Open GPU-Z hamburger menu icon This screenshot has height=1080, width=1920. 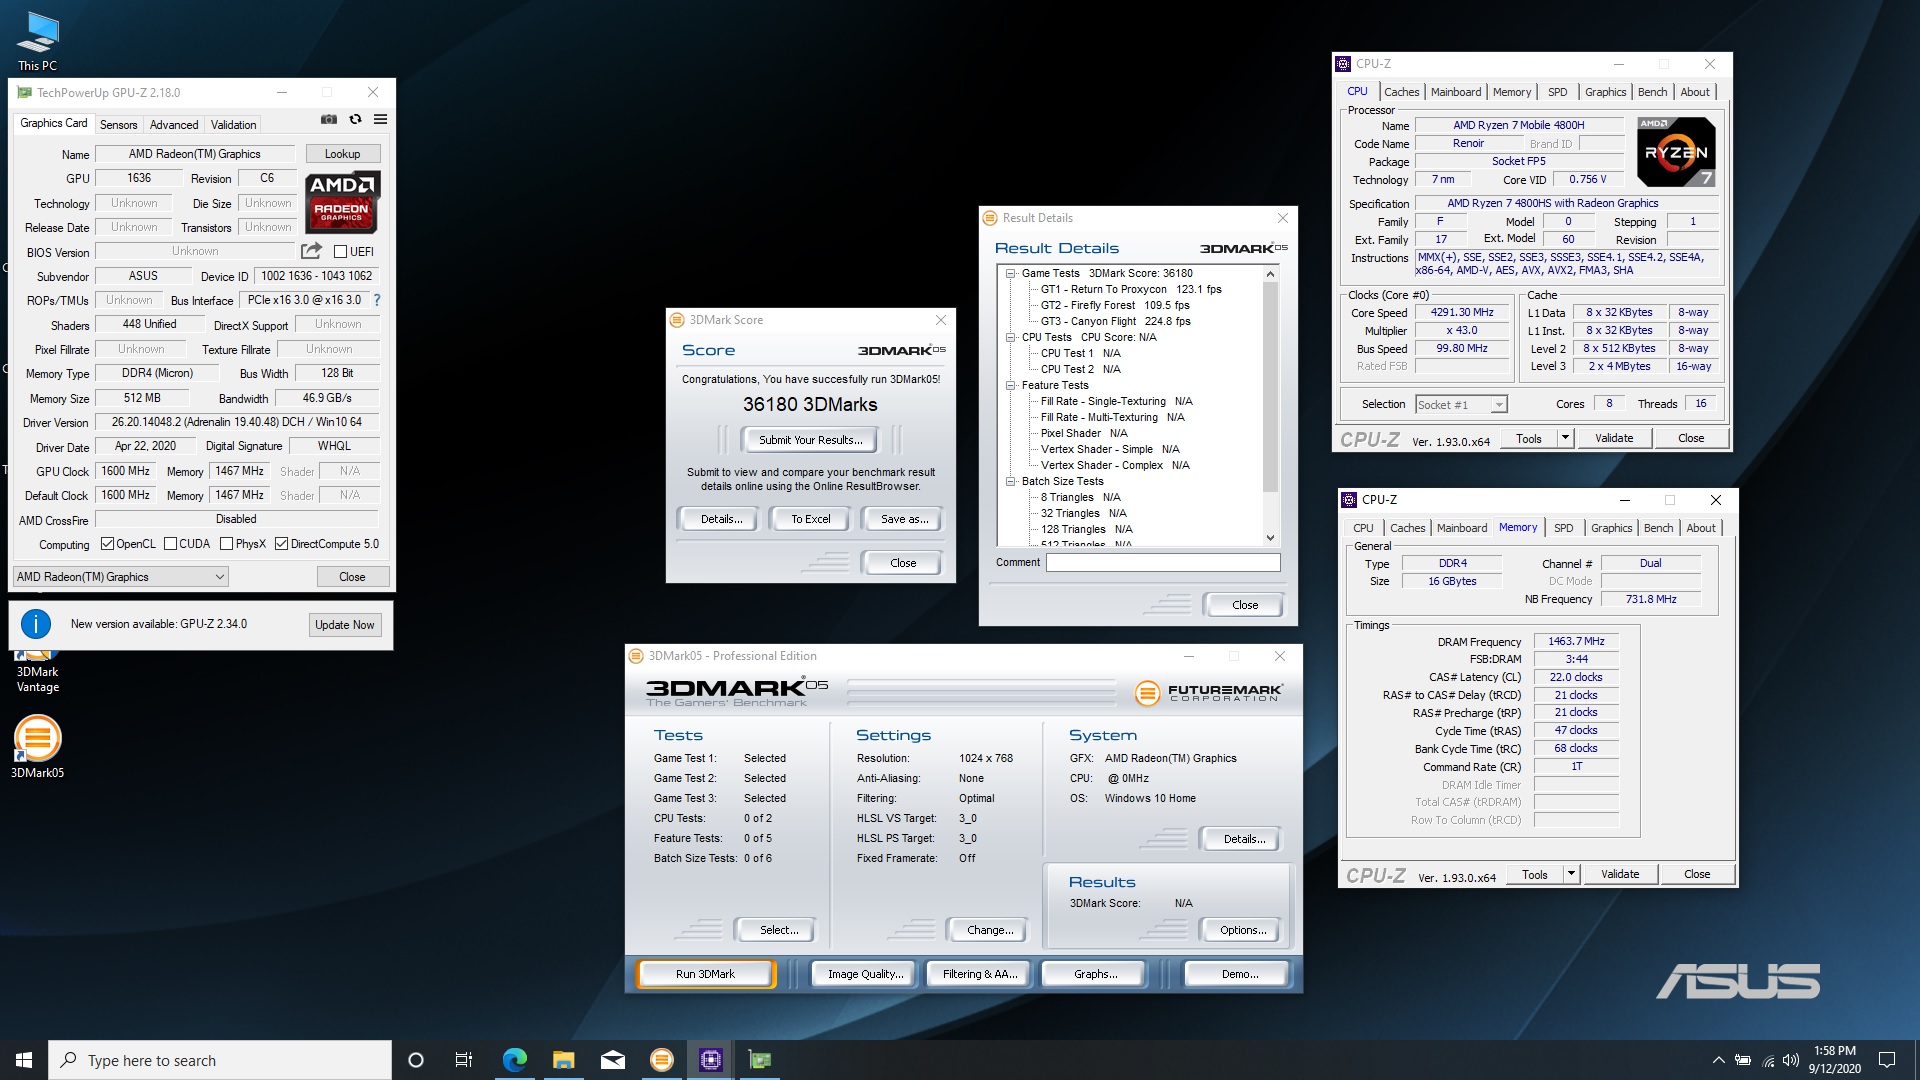[x=380, y=119]
